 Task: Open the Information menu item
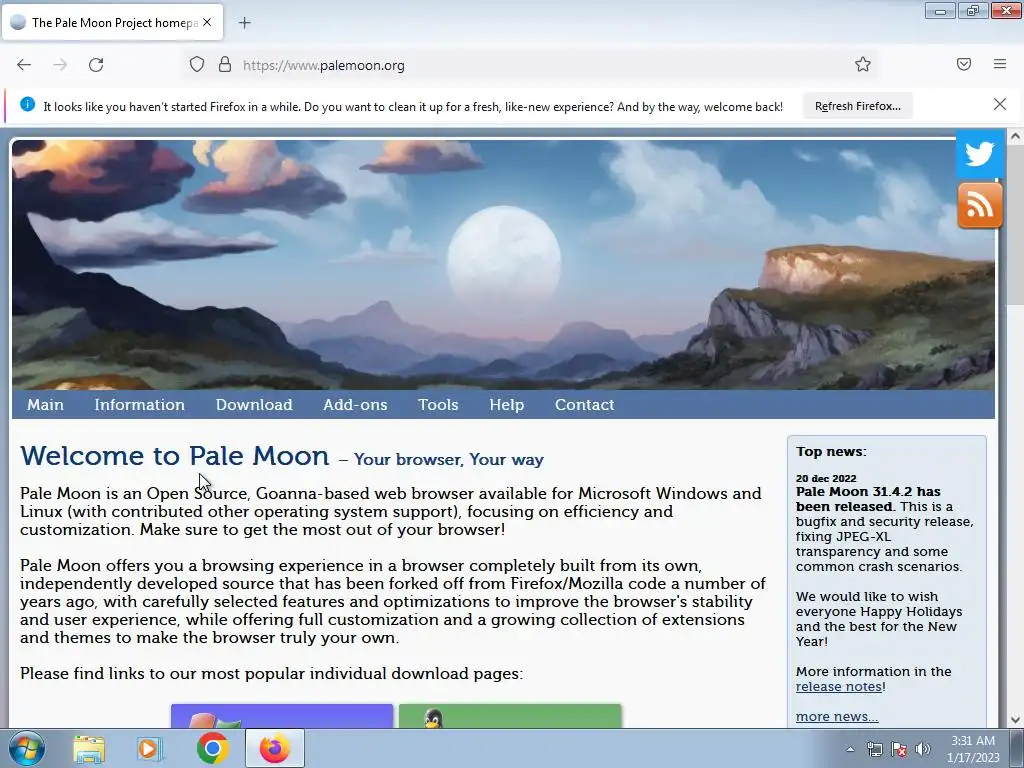tap(139, 404)
